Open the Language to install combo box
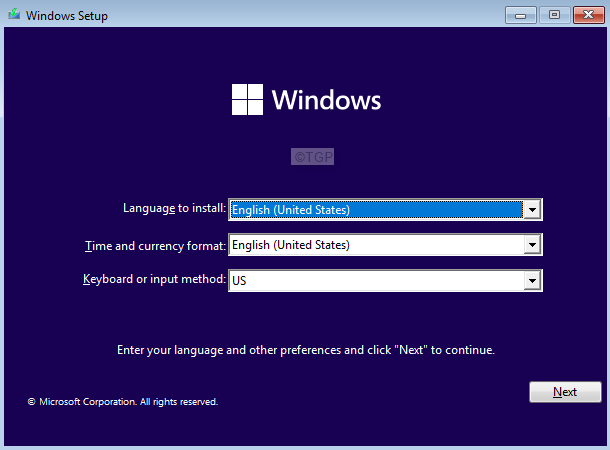The height and width of the screenshot is (450, 610). [x=385, y=210]
